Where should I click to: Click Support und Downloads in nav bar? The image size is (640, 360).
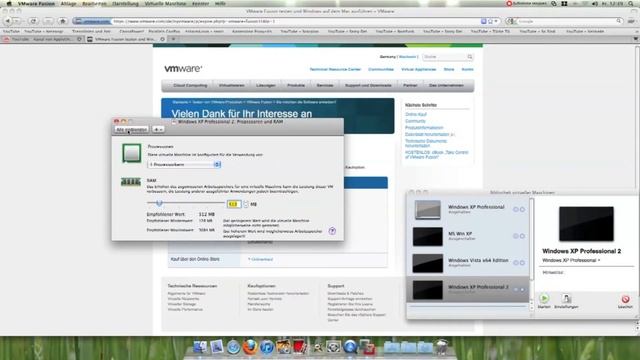click(x=368, y=85)
